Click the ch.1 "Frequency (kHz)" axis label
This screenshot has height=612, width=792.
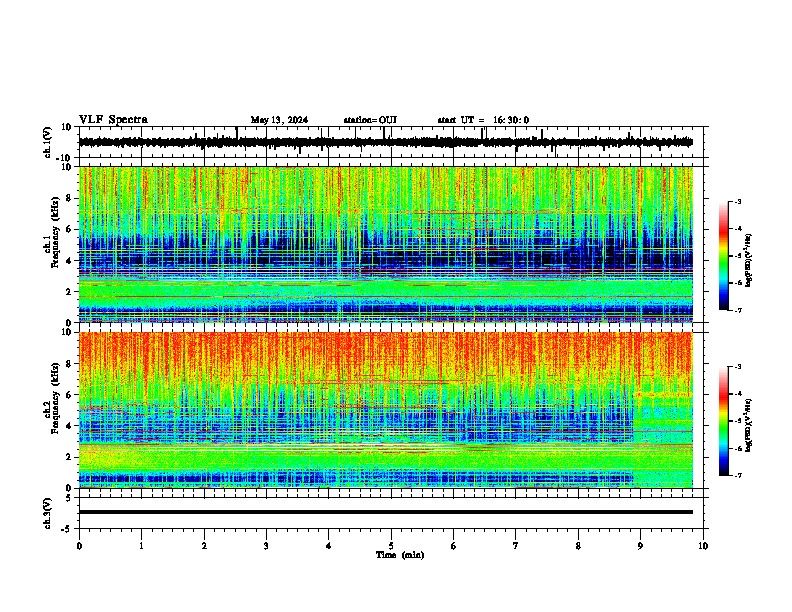[55, 232]
